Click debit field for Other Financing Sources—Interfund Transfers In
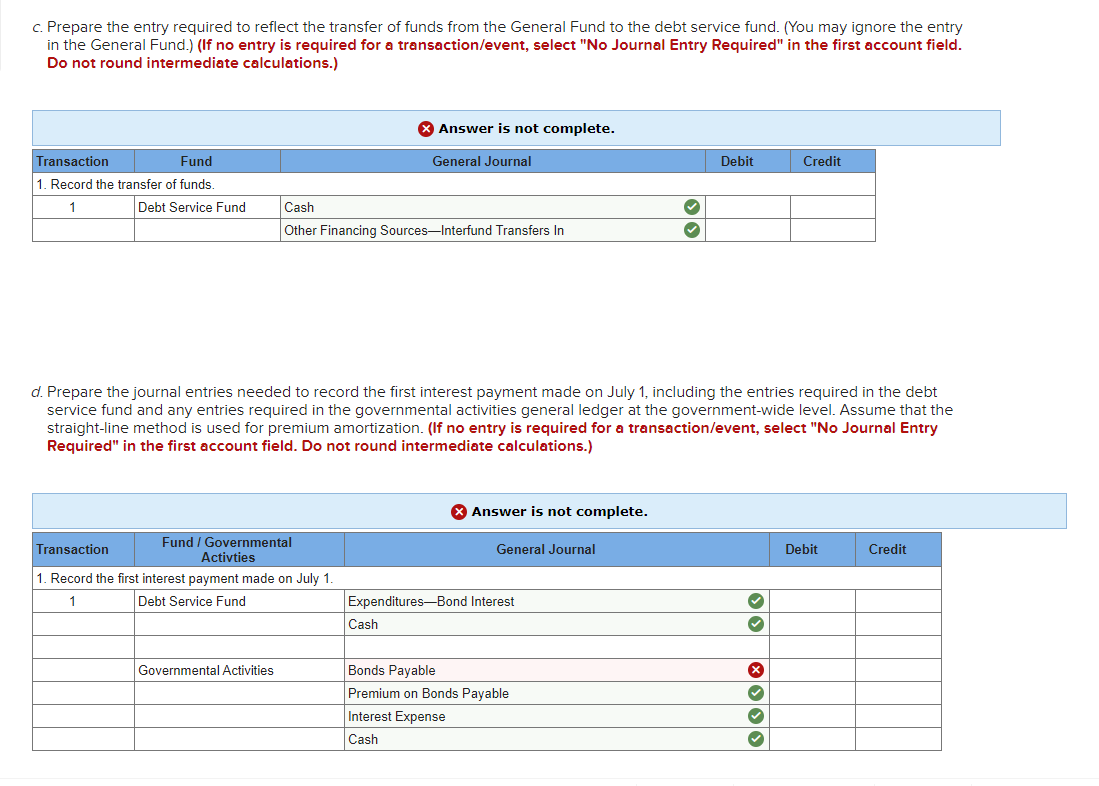Image resolution: width=1099 pixels, height=786 pixels. (748, 230)
